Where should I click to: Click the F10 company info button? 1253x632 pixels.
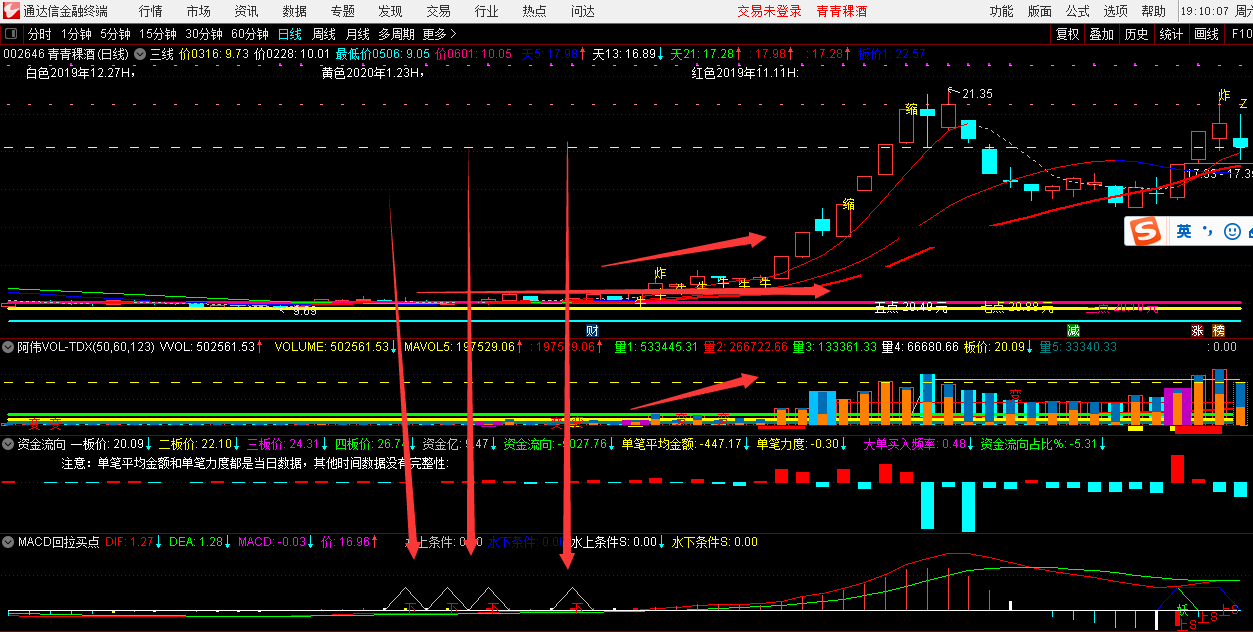[1240, 34]
